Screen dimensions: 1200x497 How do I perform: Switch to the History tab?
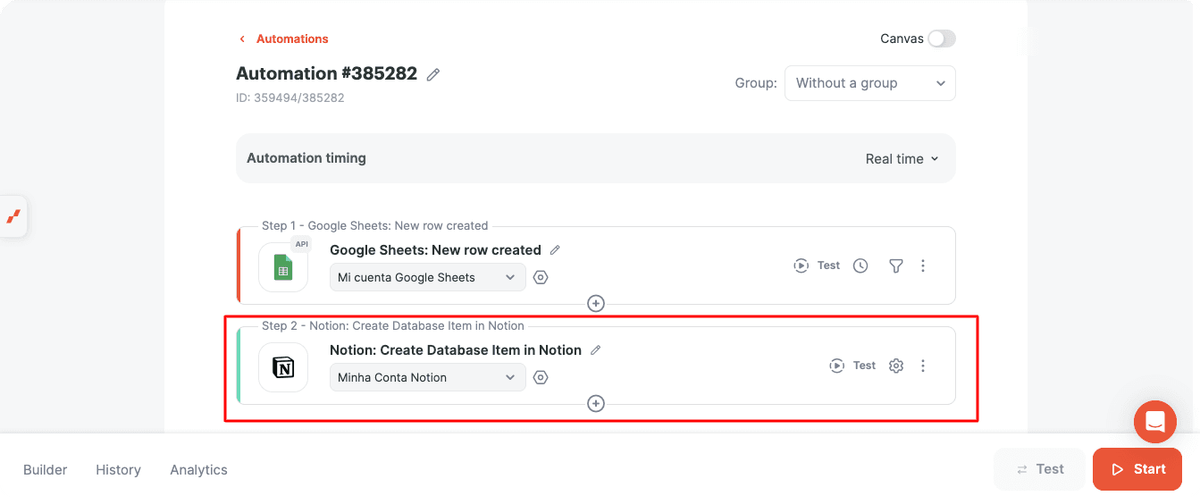(118, 470)
